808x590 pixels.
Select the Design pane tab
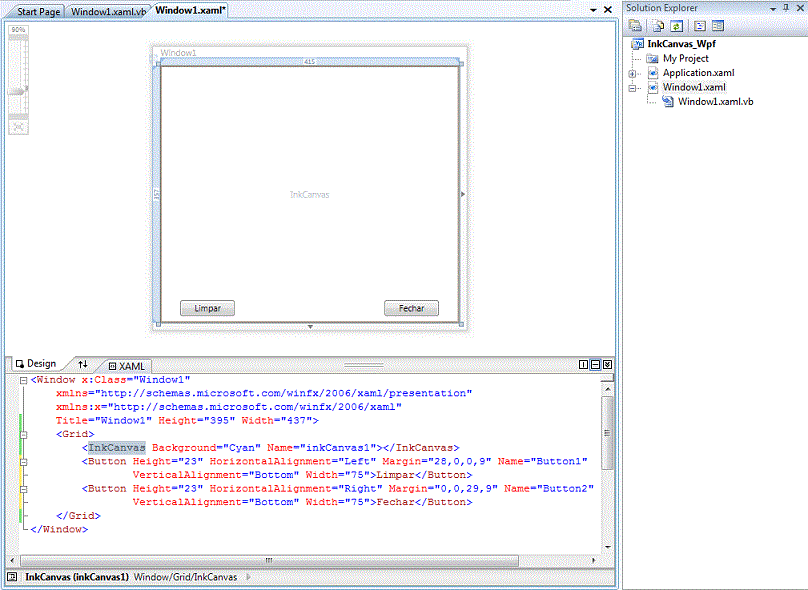(36, 364)
